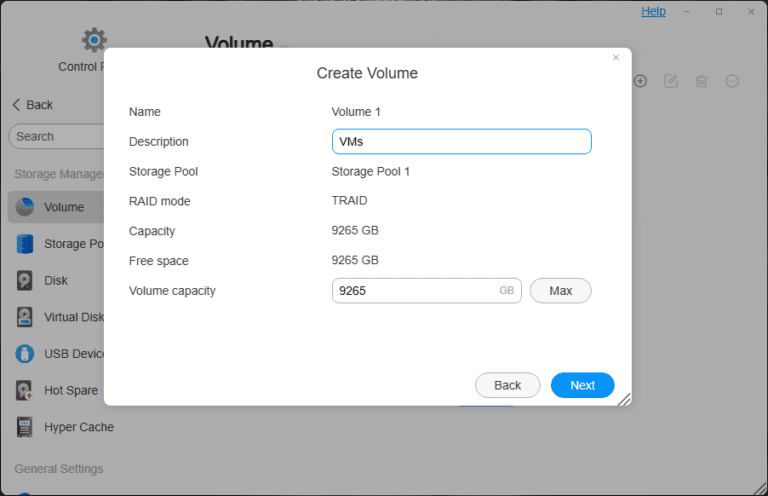This screenshot has height=496, width=768.
Task: Click the Max capacity button
Action: pyautogui.click(x=560, y=291)
